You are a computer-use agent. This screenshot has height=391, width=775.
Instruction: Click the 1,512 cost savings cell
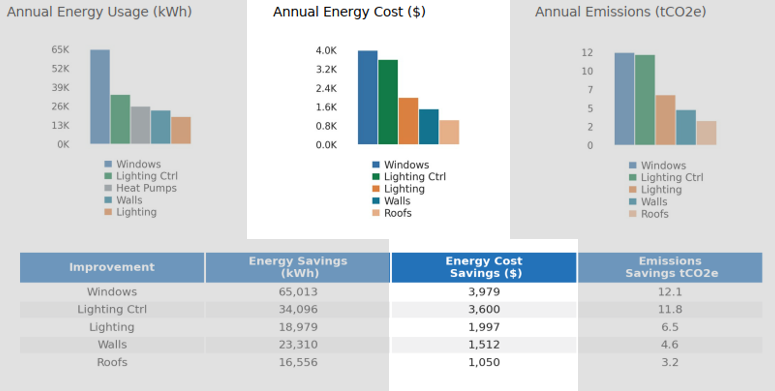click(484, 345)
